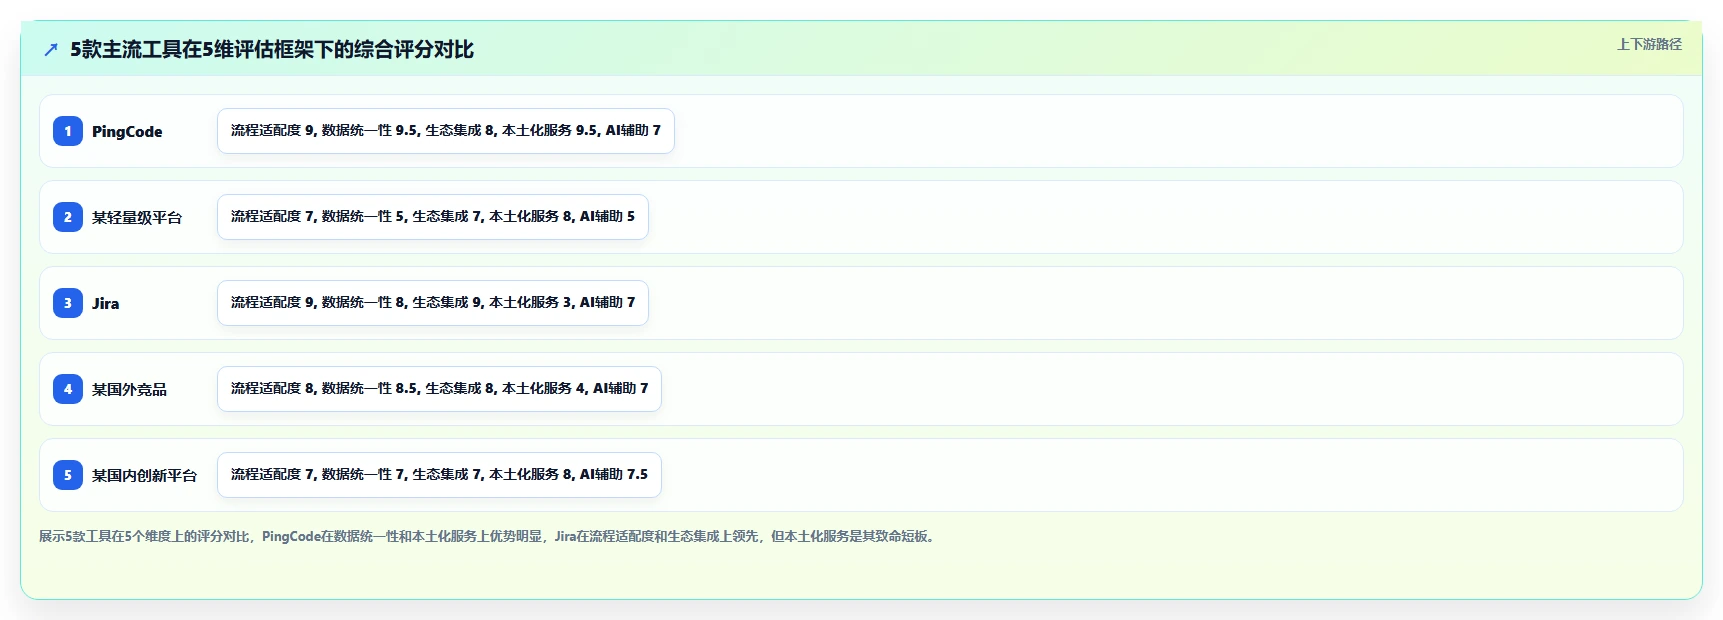The height and width of the screenshot is (620, 1723).
Task: Click score box with 数据统一性 5
Action: pos(433,217)
